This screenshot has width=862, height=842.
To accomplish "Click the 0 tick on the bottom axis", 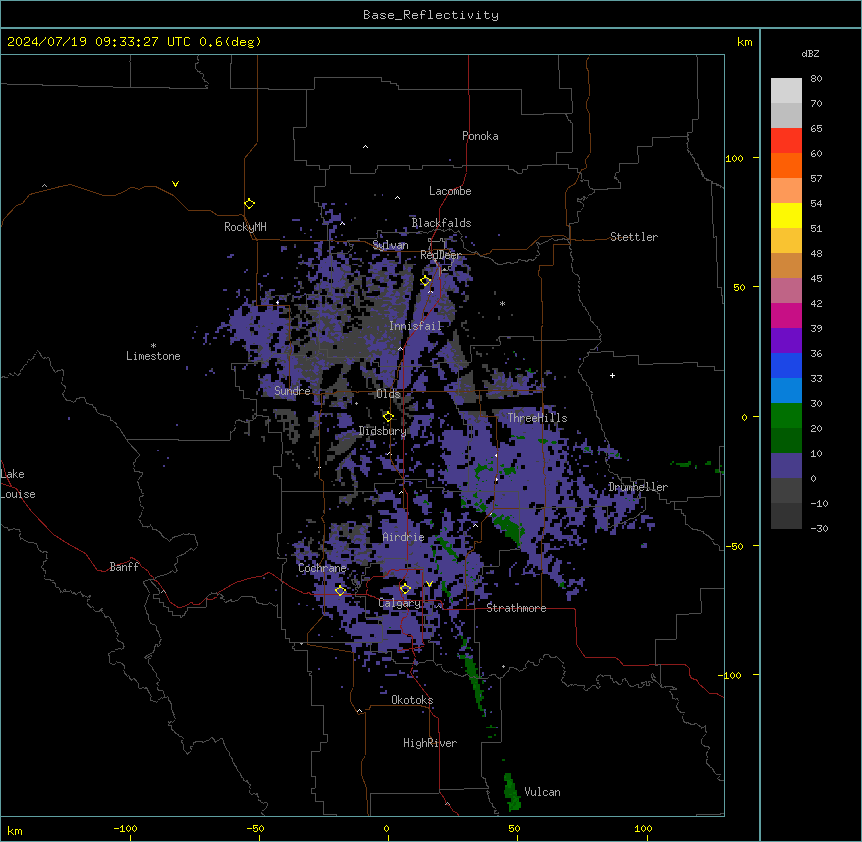I will 386,828.
